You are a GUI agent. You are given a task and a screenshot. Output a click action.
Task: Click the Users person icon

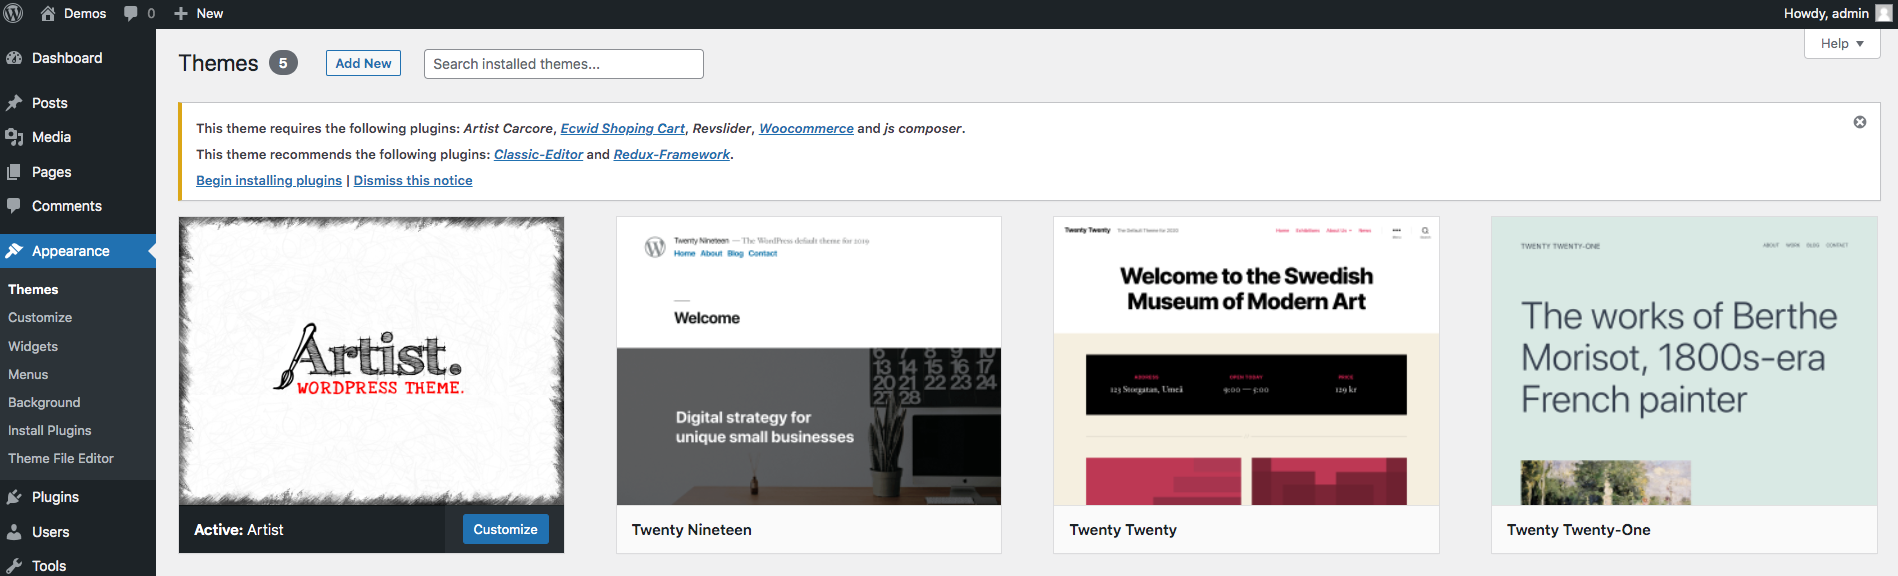click(x=14, y=532)
